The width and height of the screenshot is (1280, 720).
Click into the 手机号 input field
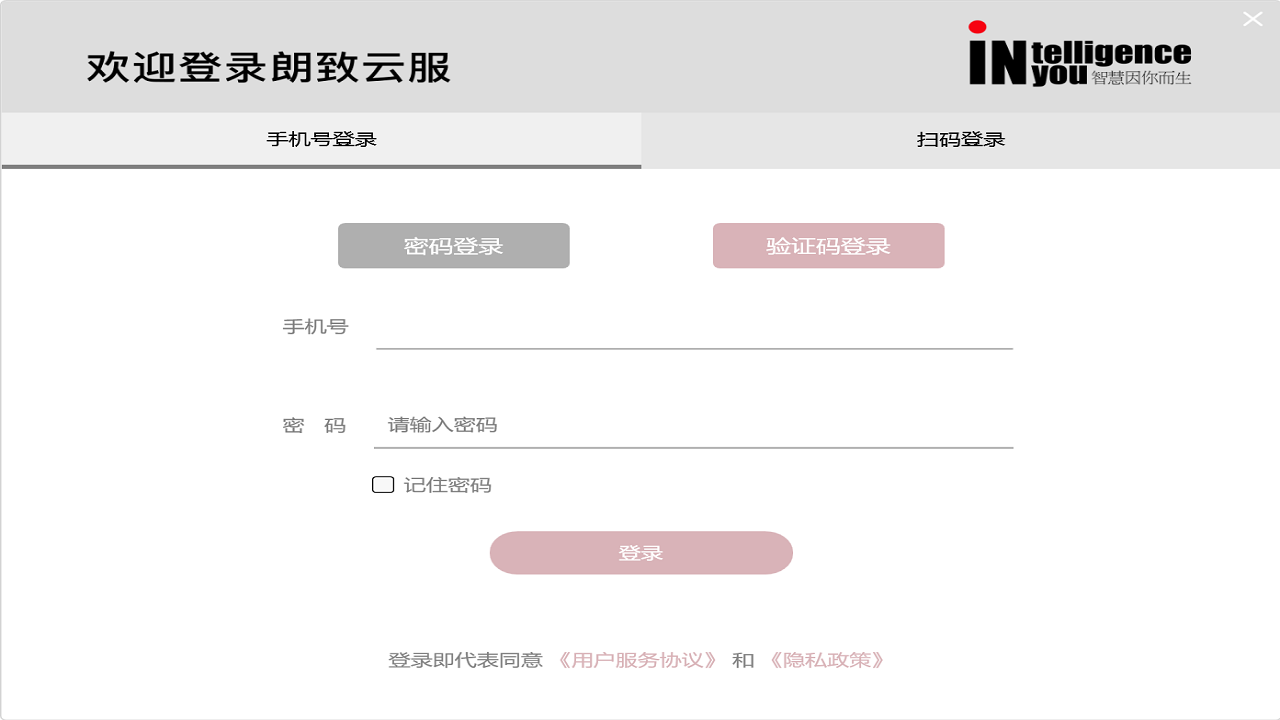(x=693, y=335)
